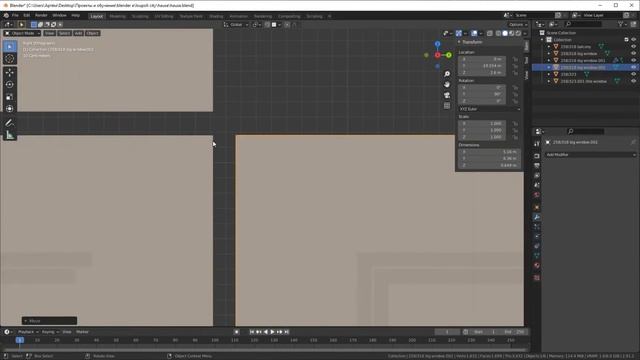This screenshot has width=640, height=360.
Task: Click the zoom view magnifier icon
Action: (x=447, y=74)
